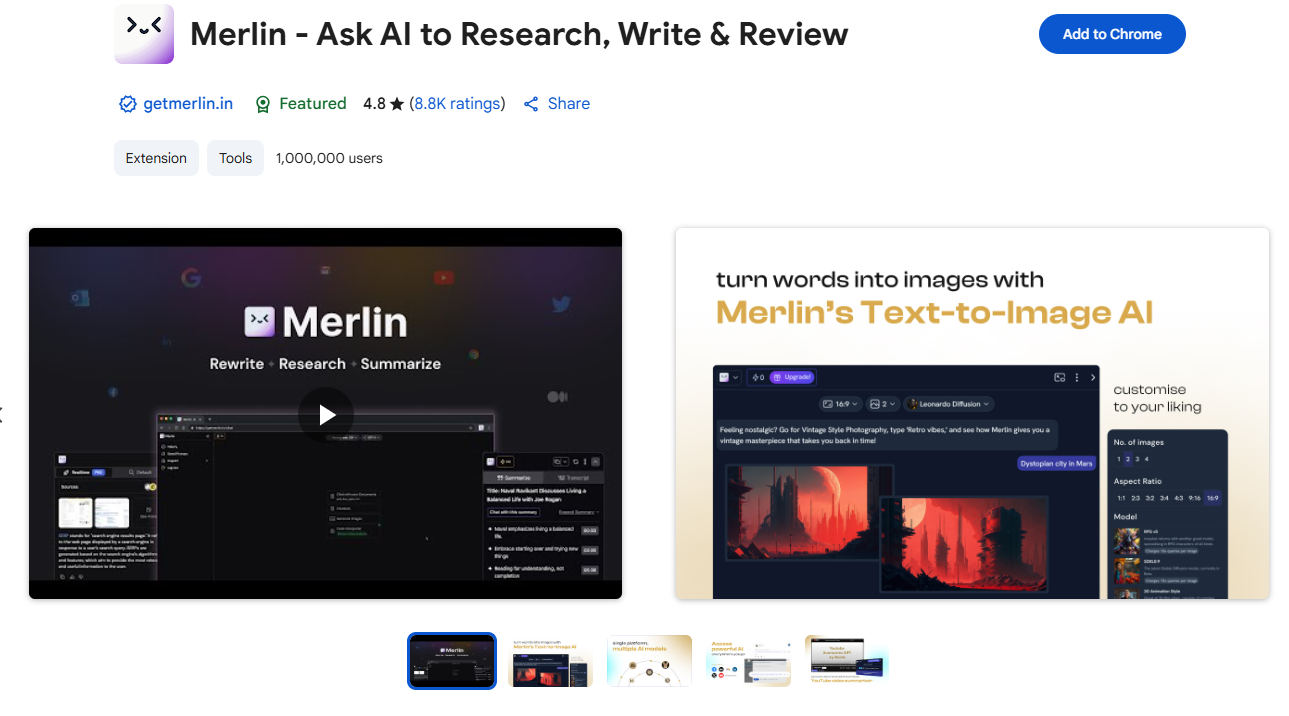
Task: Click the Featured badge icon
Action: click(263, 104)
